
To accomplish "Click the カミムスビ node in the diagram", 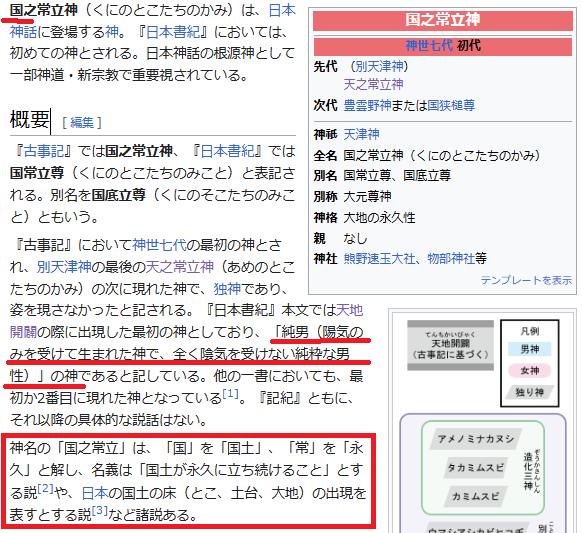I will tap(475, 496).
